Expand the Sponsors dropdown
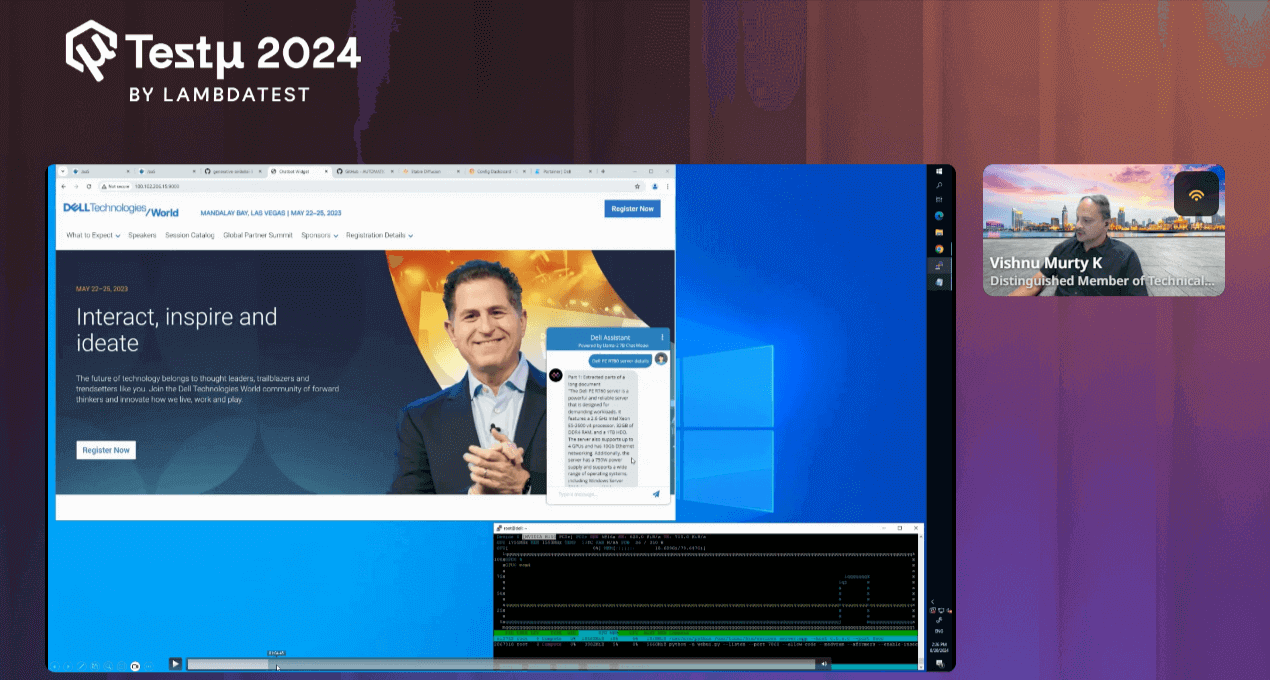This screenshot has height=680, width=1270. coord(319,236)
